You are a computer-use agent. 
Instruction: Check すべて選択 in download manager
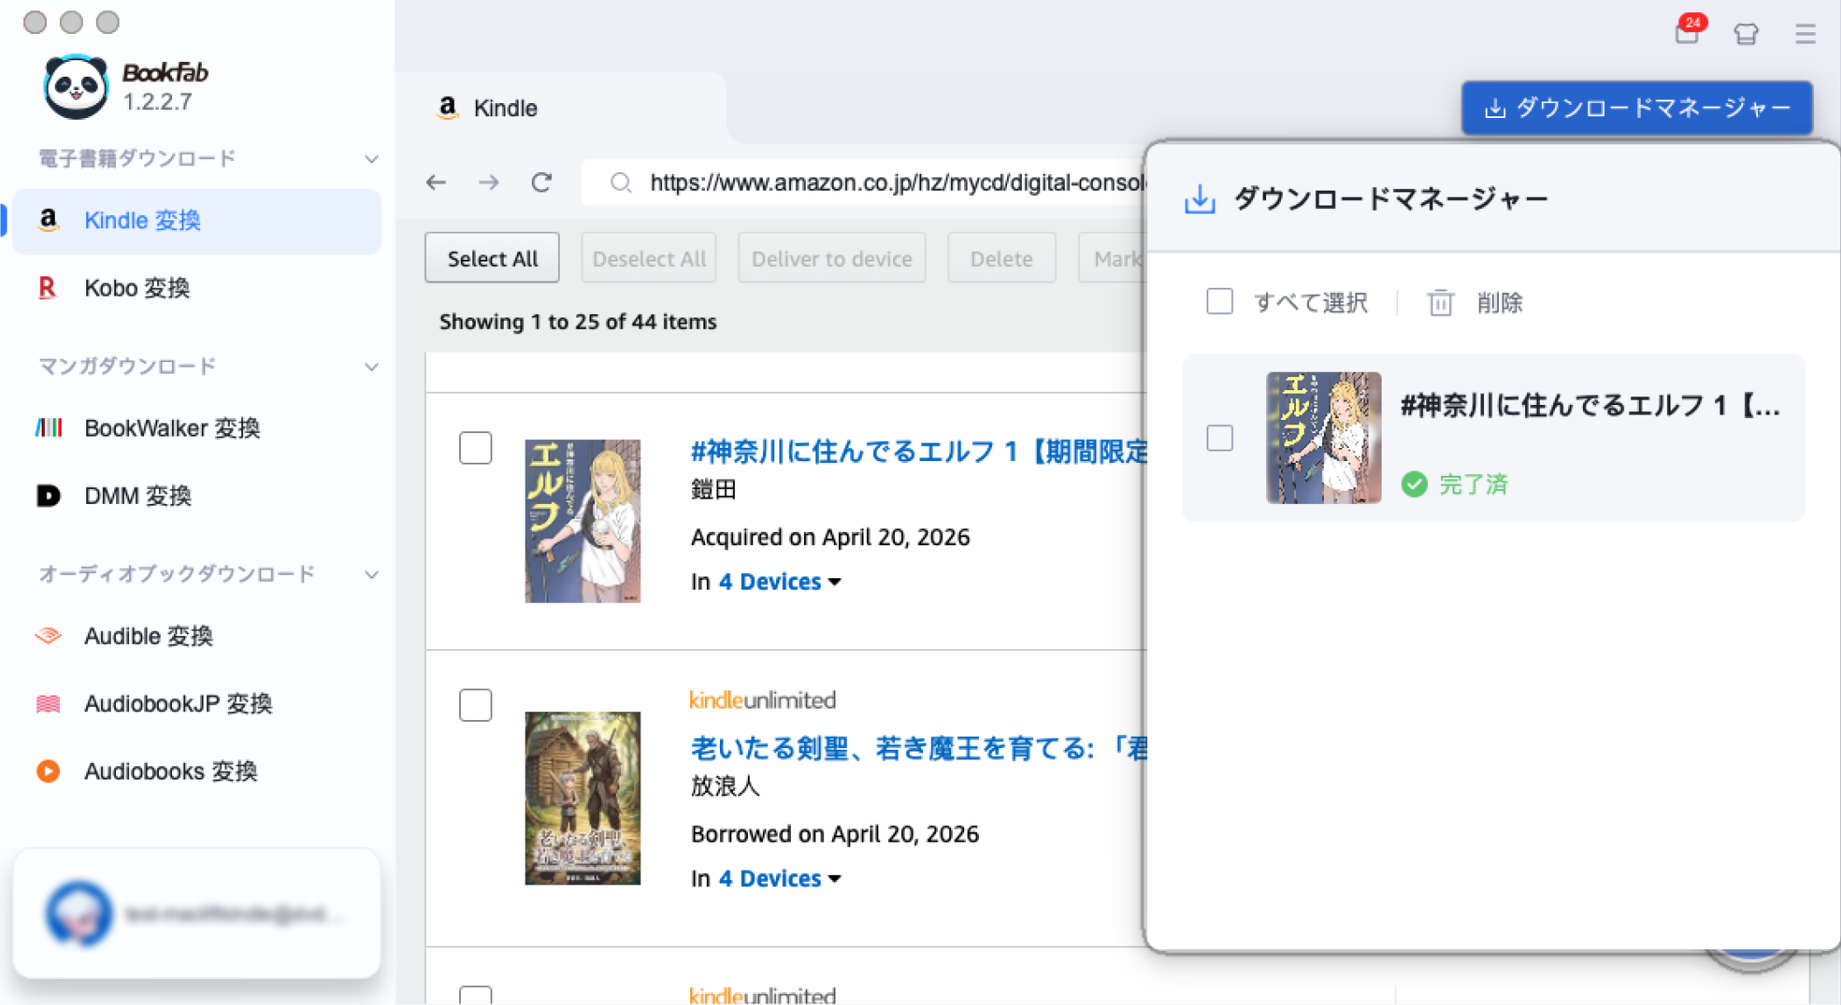1220,301
